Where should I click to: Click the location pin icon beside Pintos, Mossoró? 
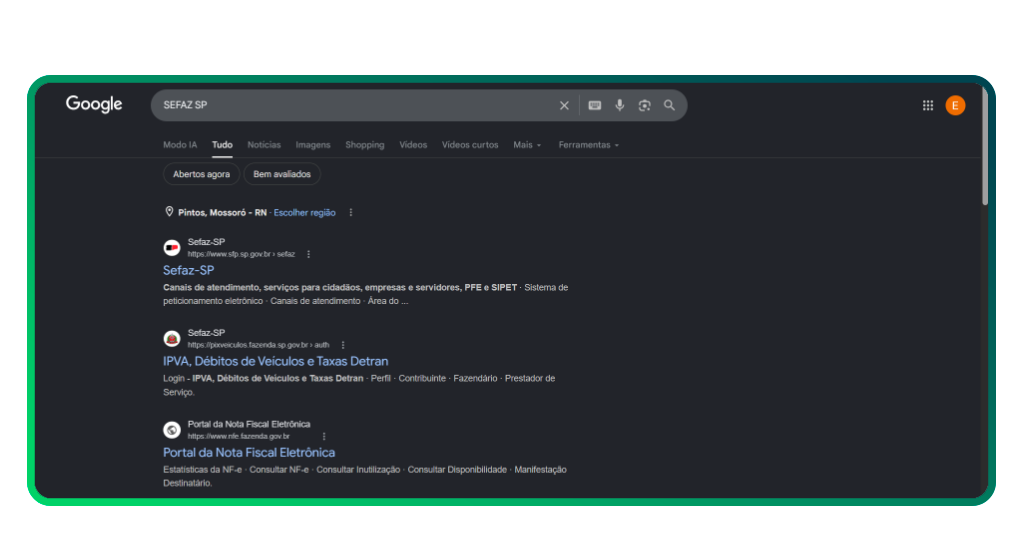tap(169, 212)
